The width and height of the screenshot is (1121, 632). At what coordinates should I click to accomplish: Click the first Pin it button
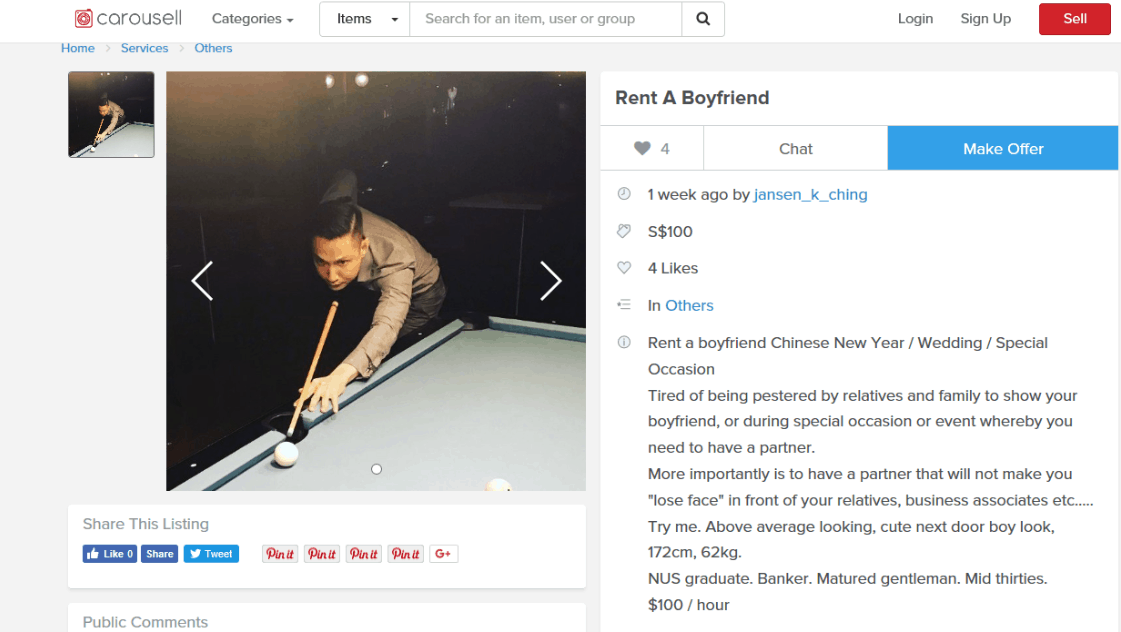(280, 554)
